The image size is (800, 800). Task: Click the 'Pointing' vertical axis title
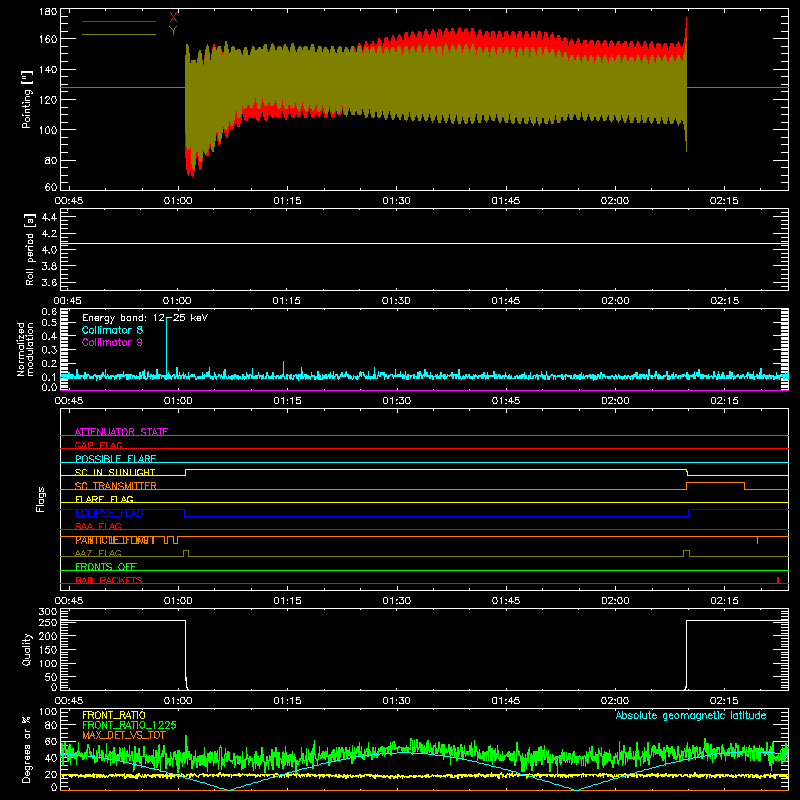point(27,99)
